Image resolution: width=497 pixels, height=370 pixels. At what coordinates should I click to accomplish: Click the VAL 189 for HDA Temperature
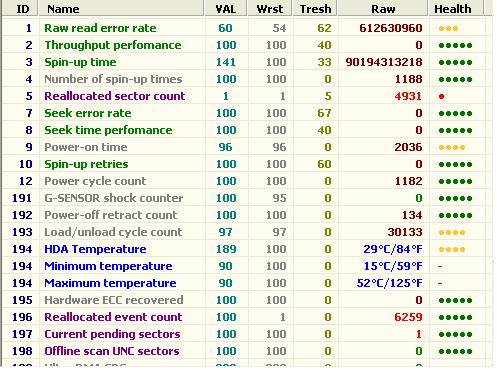pyautogui.click(x=226, y=249)
